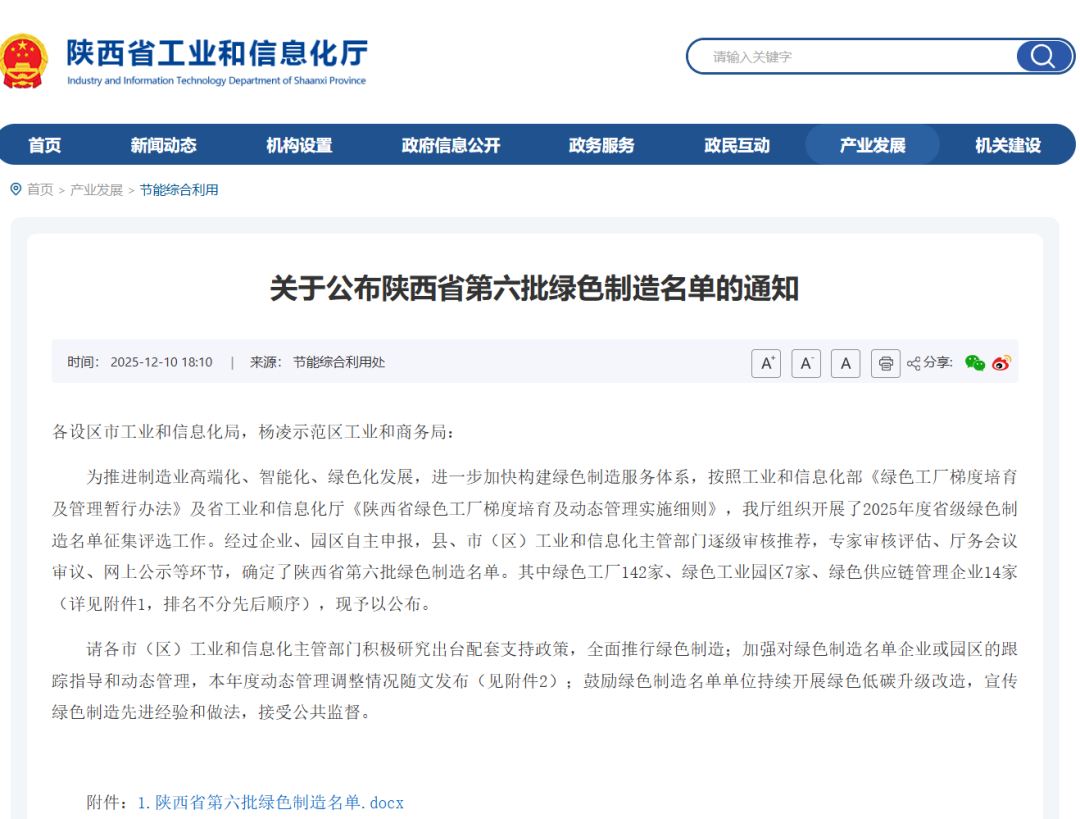This screenshot has height=819, width=1080.
Task: Print the page via printer icon
Action: click(885, 363)
